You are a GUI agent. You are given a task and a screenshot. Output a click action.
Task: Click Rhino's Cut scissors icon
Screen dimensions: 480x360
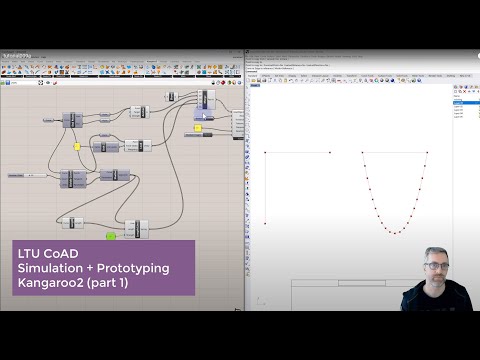tap(275, 80)
